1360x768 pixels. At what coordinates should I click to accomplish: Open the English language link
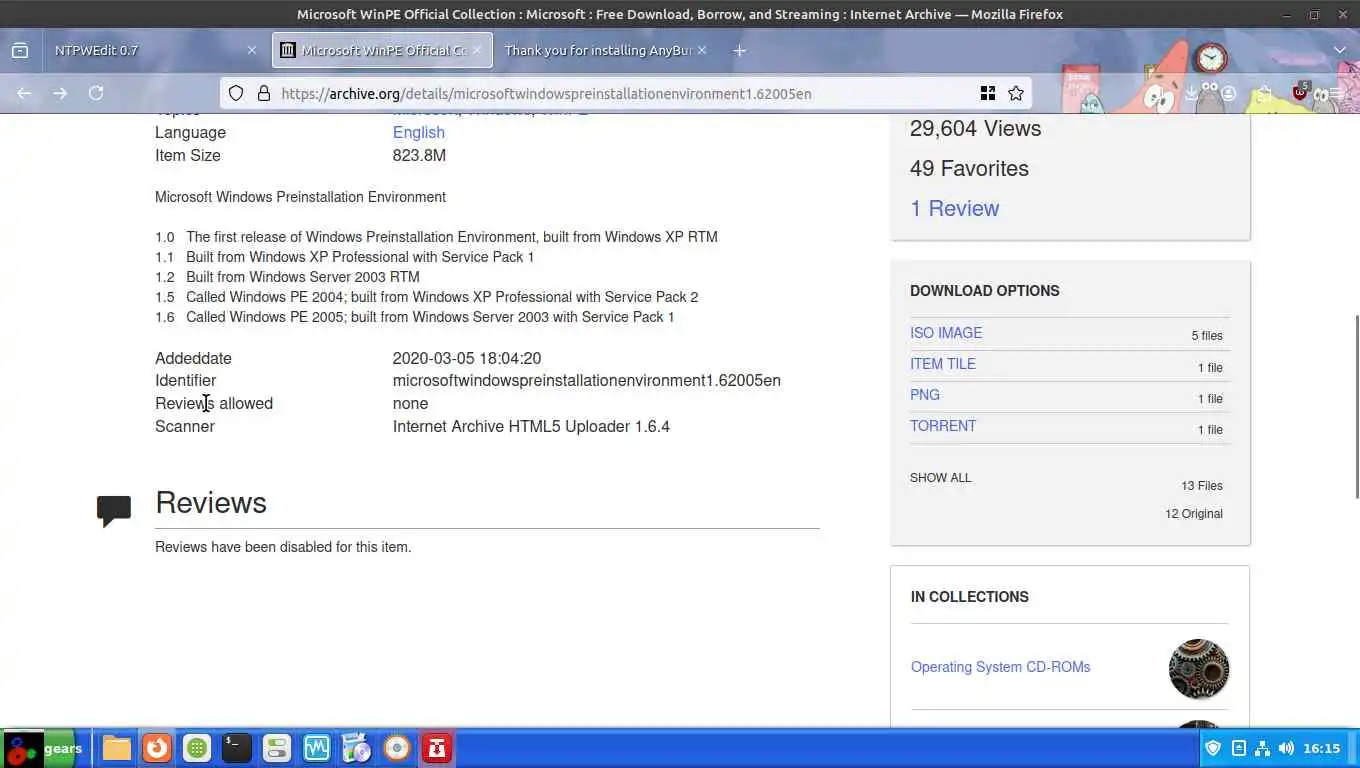click(418, 132)
